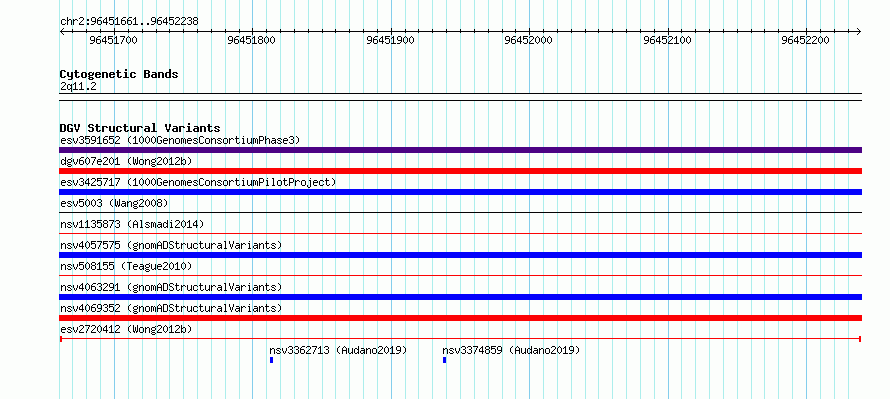Screen dimensions: 890x399
Task: Click the chr2:96451661..96452238 region label
Action: click(129, 22)
